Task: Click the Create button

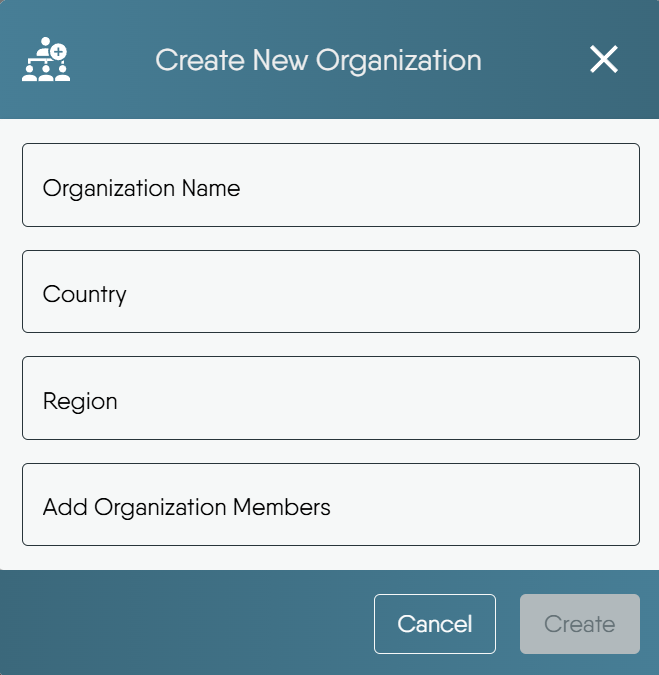Action: pyautogui.click(x=579, y=624)
